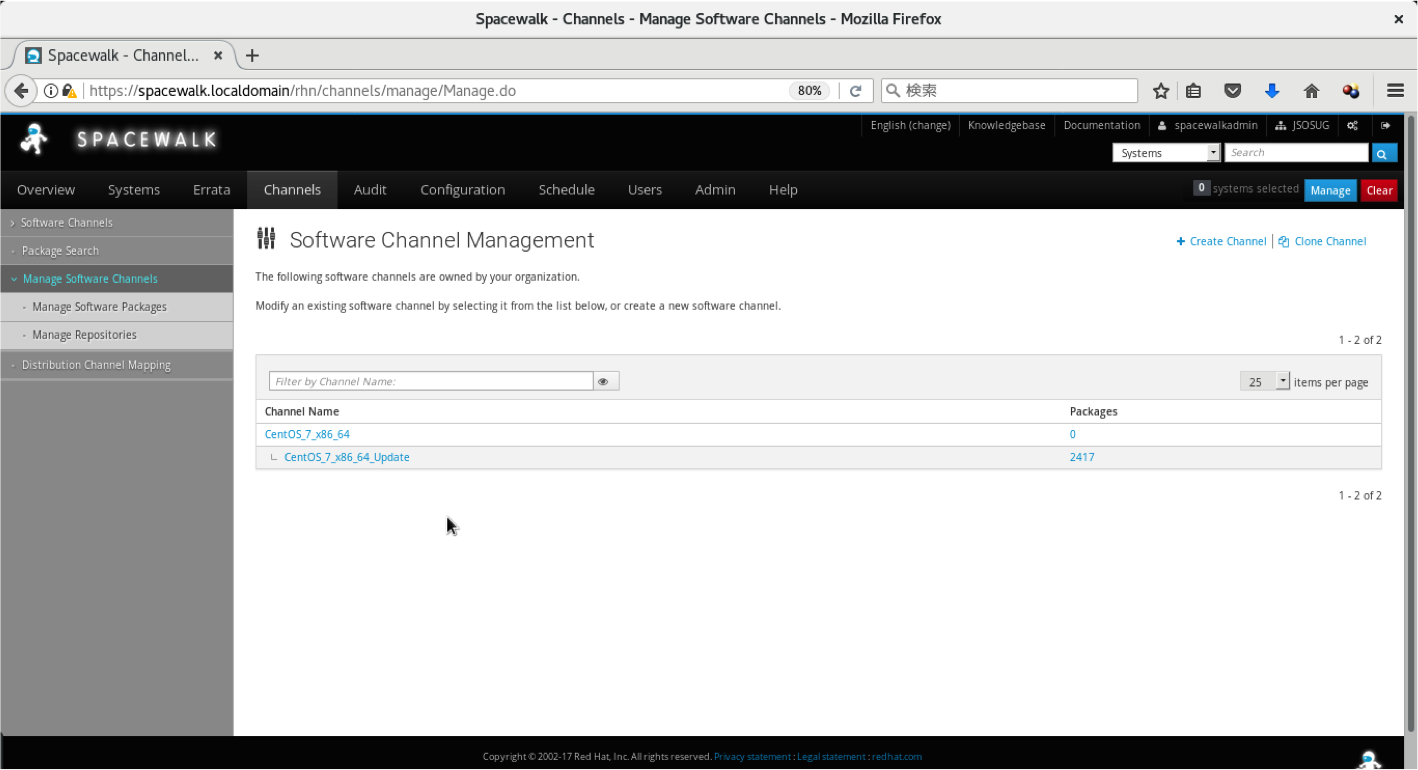Open the Pocket icon in Firefox toolbar
Screen dimensions: 1418x770
1233,91
